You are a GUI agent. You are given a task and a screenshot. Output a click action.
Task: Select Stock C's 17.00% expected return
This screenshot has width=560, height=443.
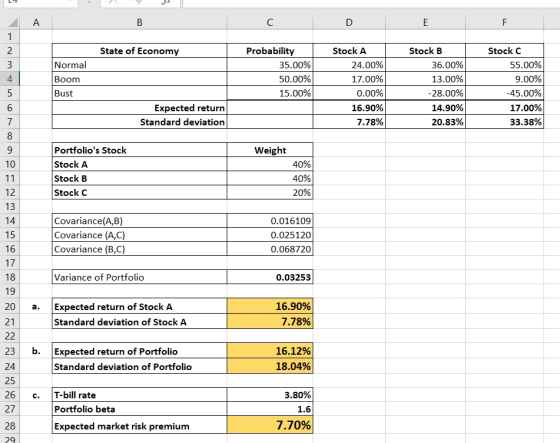point(504,108)
